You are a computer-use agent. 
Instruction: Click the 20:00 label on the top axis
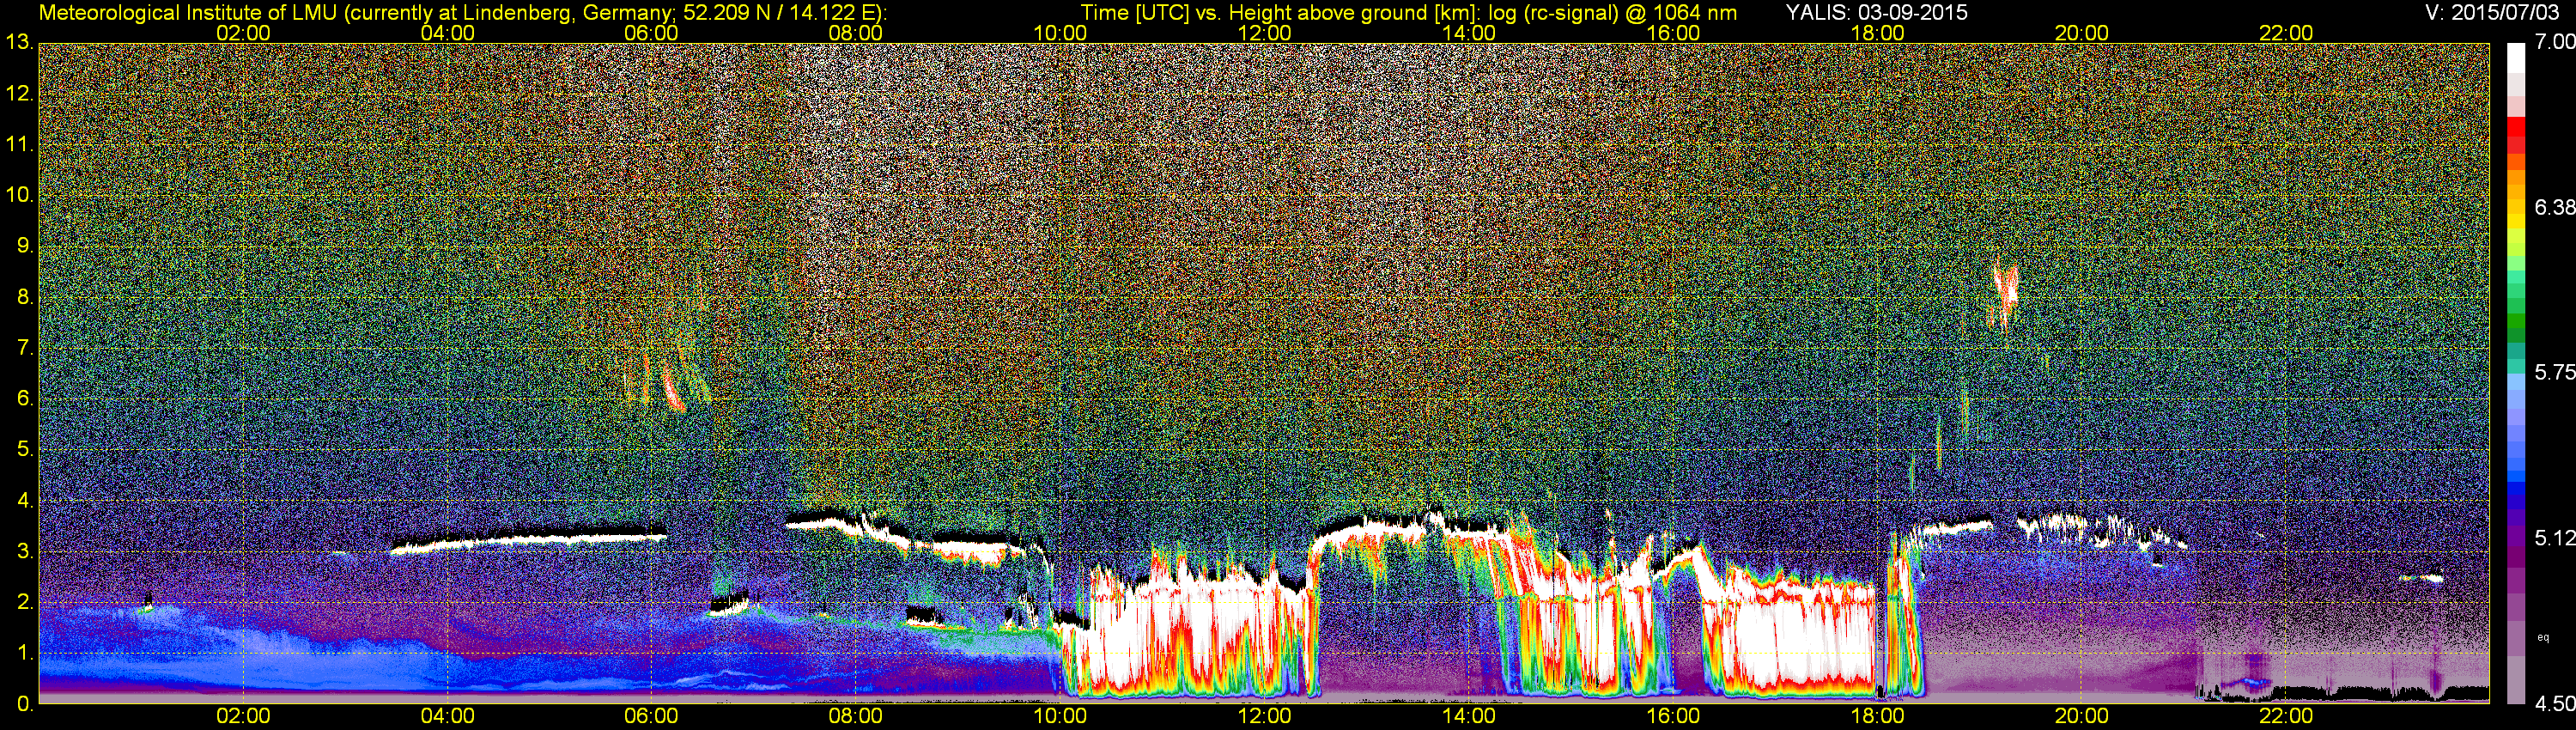click(2082, 33)
